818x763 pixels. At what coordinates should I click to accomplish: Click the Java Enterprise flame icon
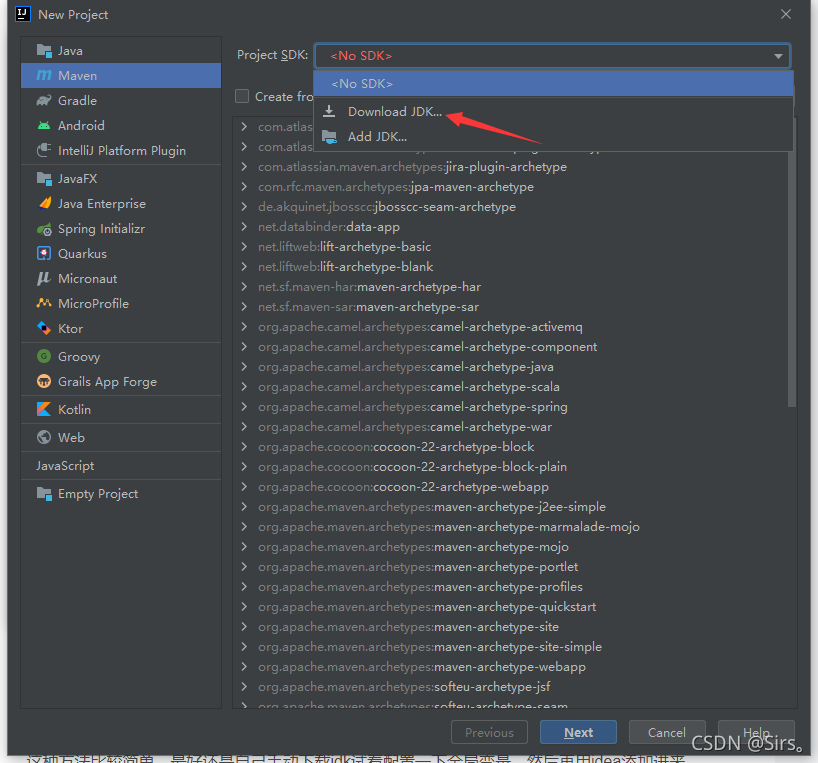pyautogui.click(x=44, y=203)
